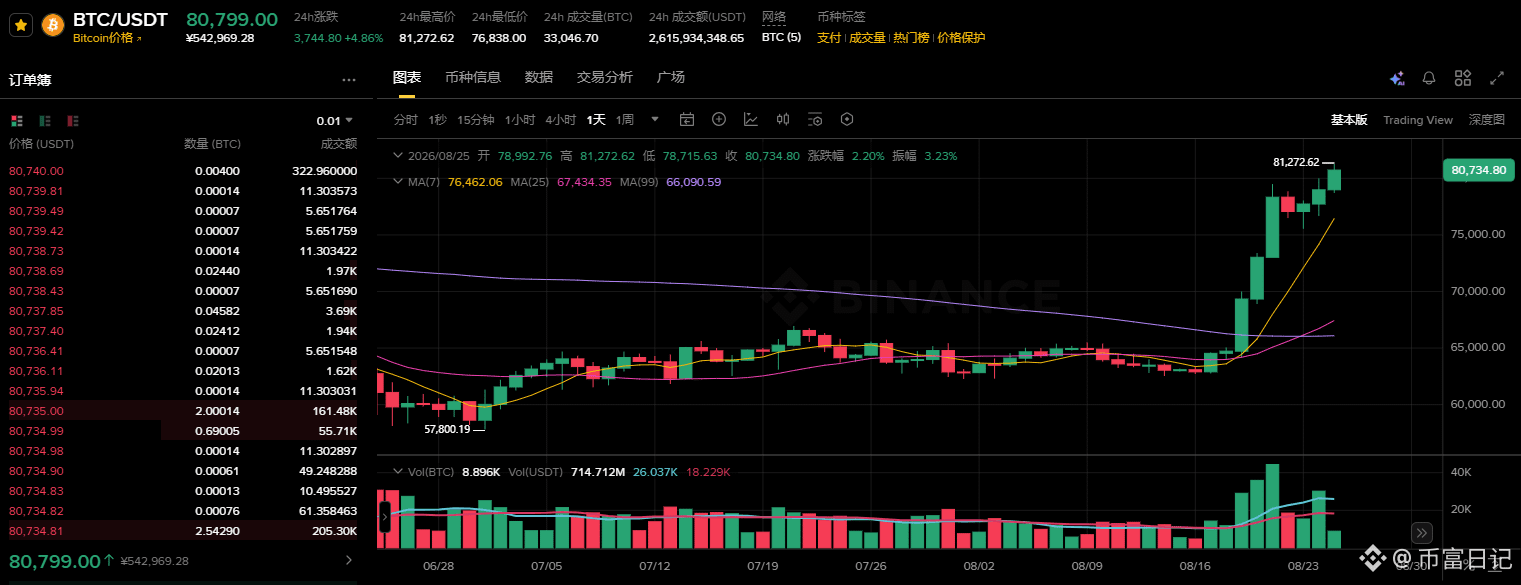Screen dimensions: 1521x585
Task: Click the 成交额 column header
Action: point(338,144)
